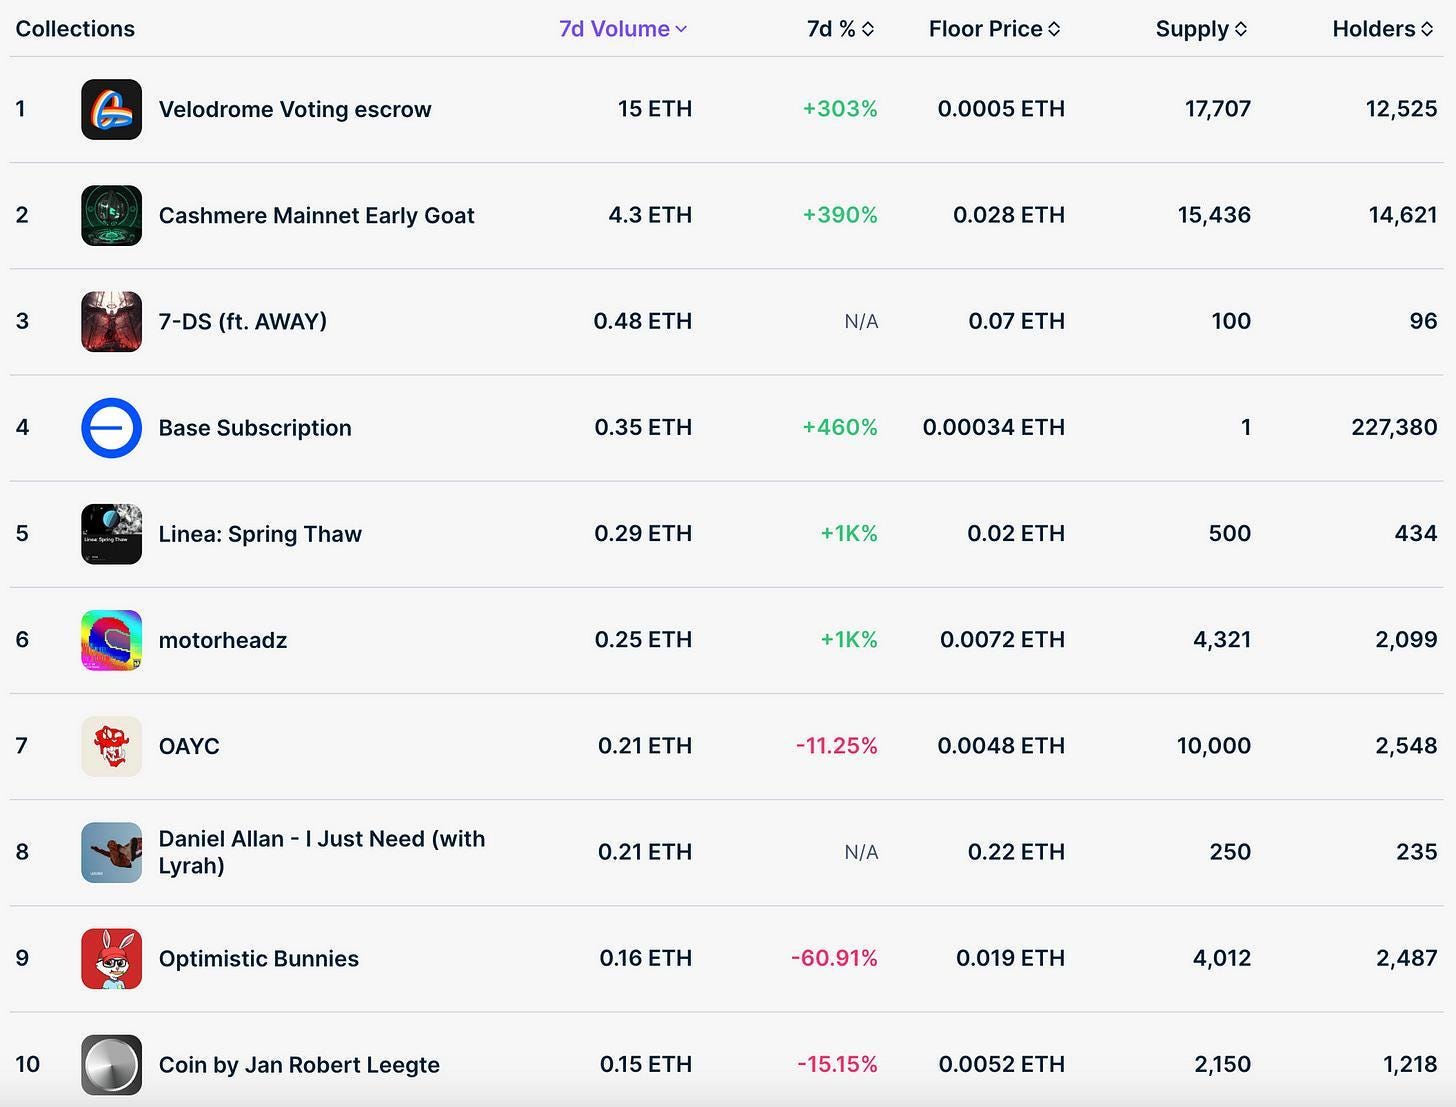Sort by the 7d Volume column
Screen dimensions: 1456x1107
(623, 29)
